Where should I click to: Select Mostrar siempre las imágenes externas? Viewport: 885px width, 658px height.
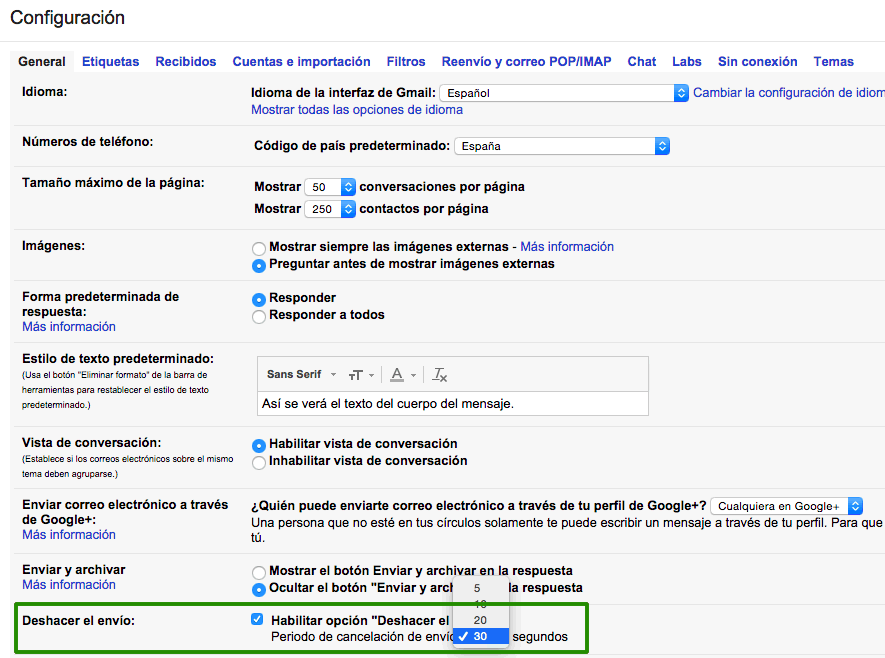pos(258,249)
